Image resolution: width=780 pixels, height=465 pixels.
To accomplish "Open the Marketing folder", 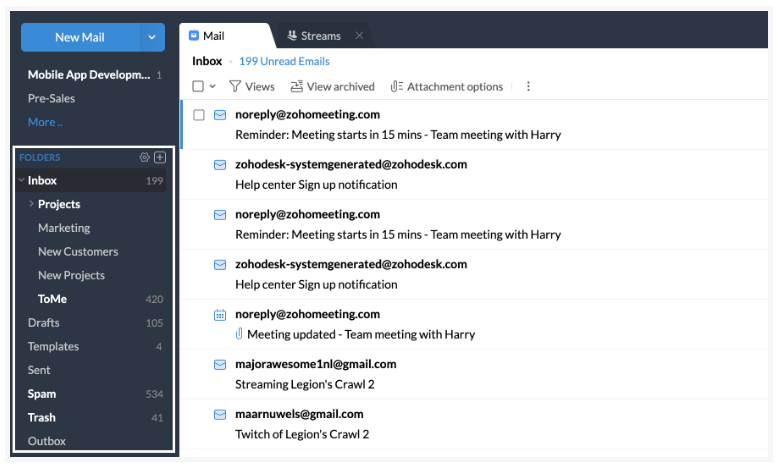I will [x=64, y=228].
